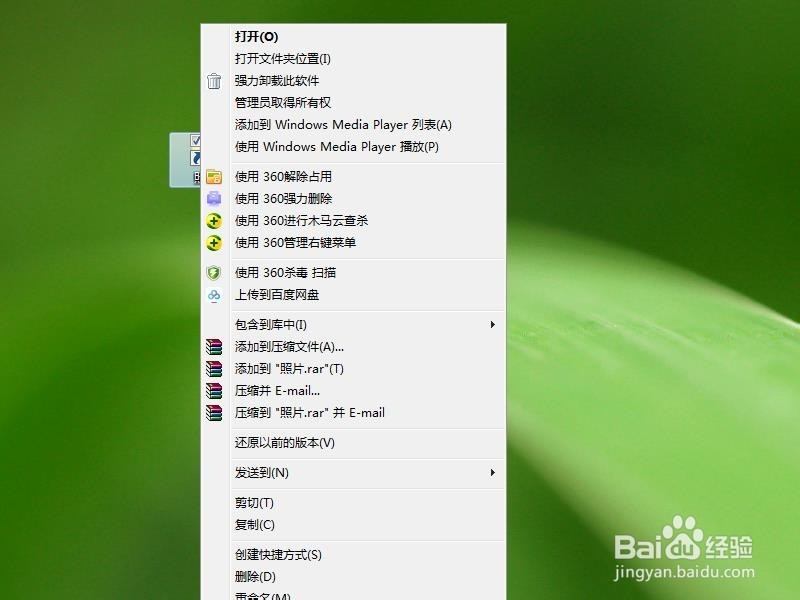This screenshot has height=600, width=800.
Task: Choose 打开(O) from the context menu
Action: click(x=353, y=37)
